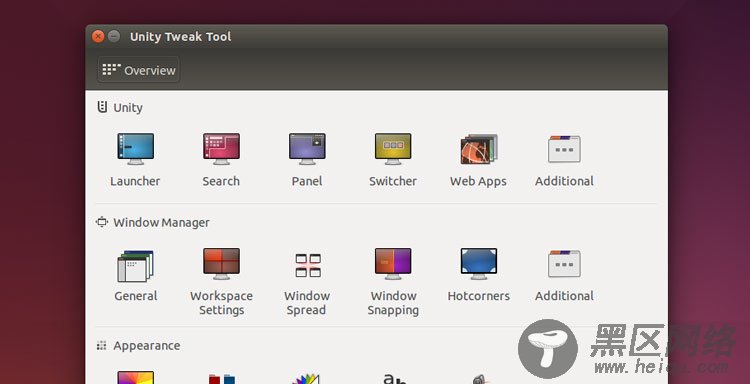The height and width of the screenshot is (384, 750).
Task: Open Additional settings icon under Unity
Action: [564, 149]
